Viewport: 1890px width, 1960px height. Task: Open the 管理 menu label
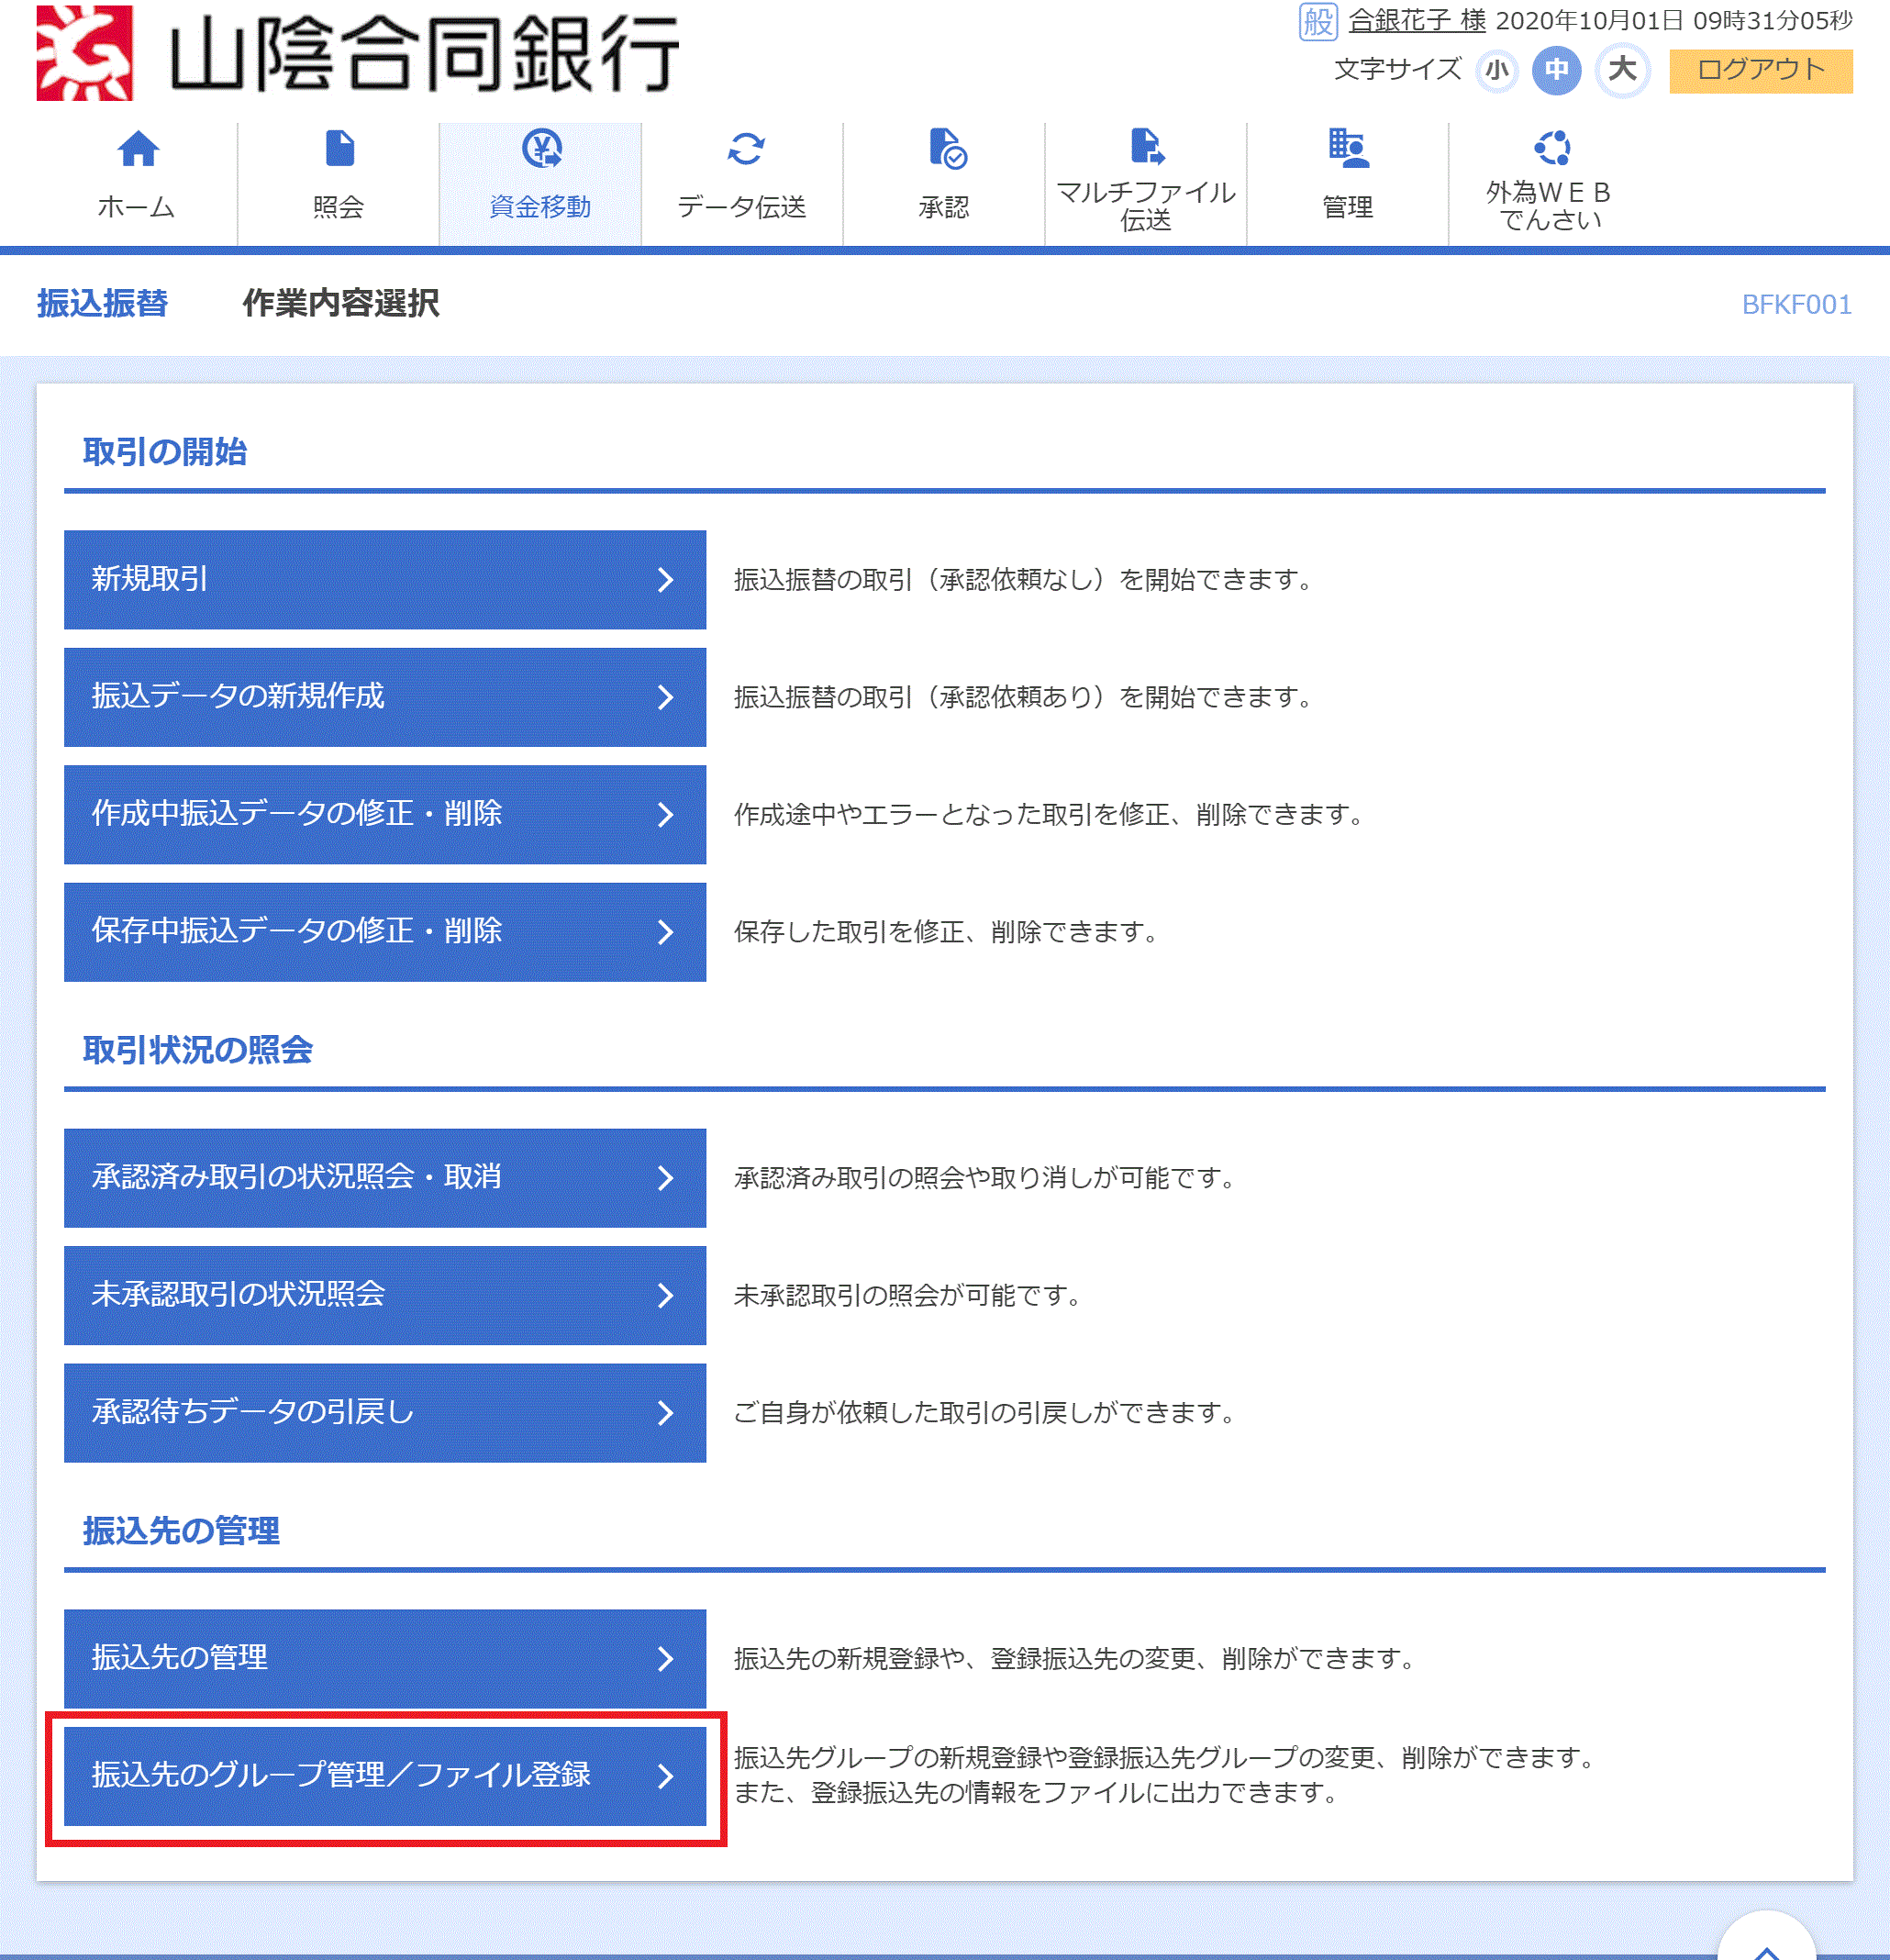click(x=1348, y=207)
